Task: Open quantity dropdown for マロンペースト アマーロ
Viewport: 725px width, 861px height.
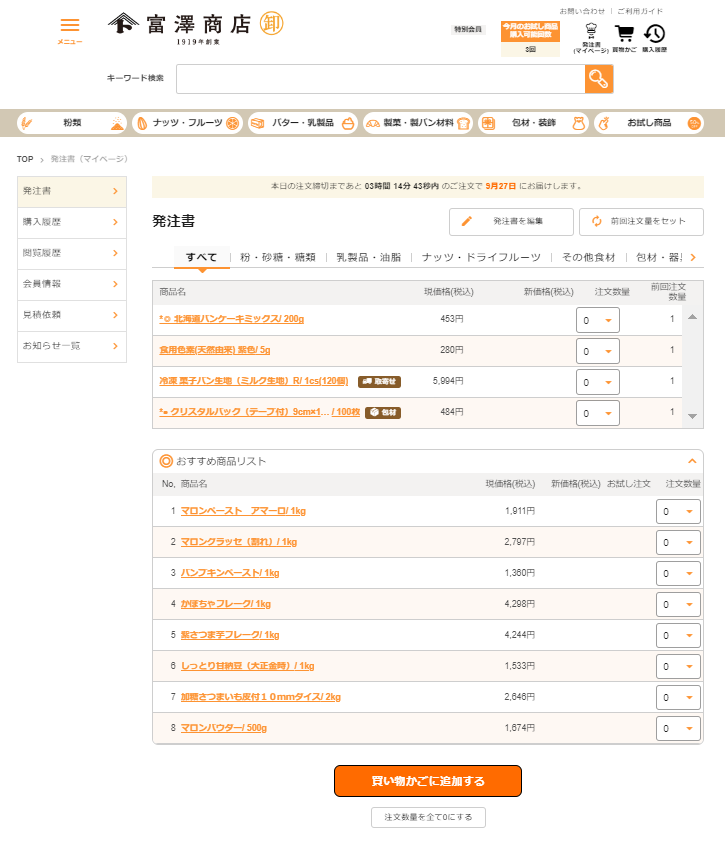Action: pos(678,512)
